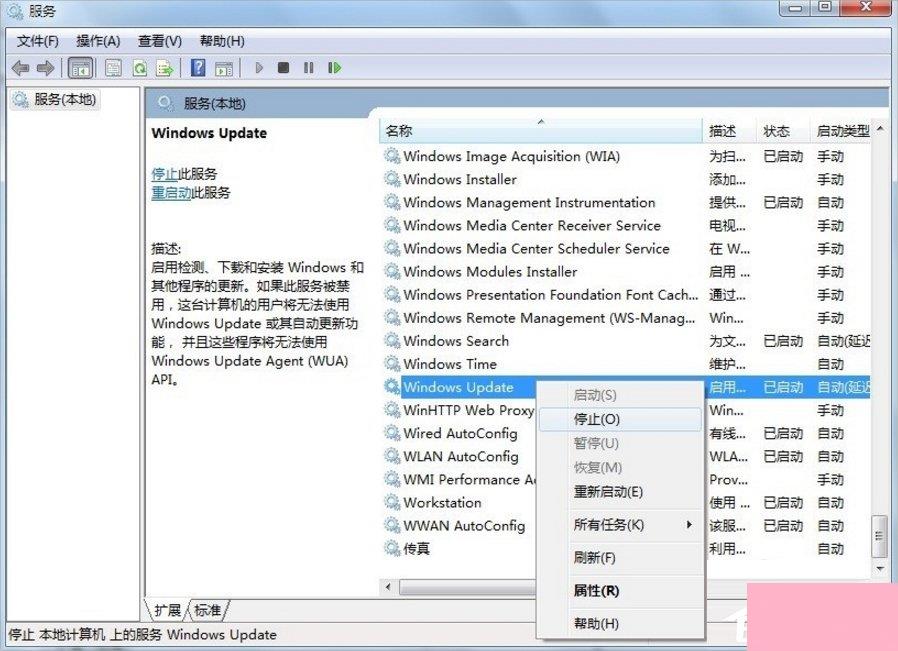Select Windows Management Instrumentation row
Viewport: 898px width, 651px height.
click(x=627, y=202)
